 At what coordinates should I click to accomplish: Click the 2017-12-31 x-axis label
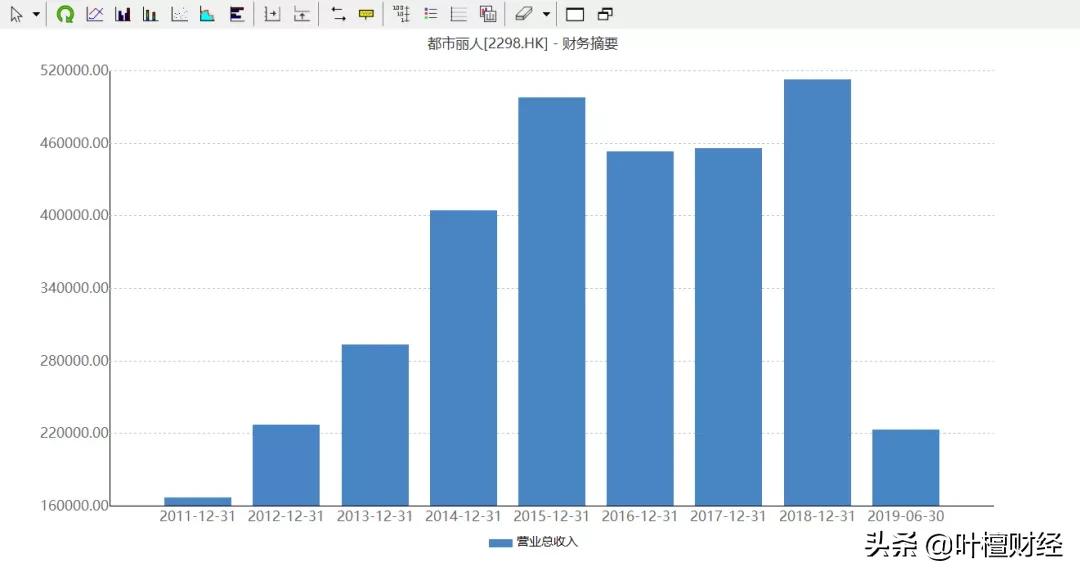[728, 516]
